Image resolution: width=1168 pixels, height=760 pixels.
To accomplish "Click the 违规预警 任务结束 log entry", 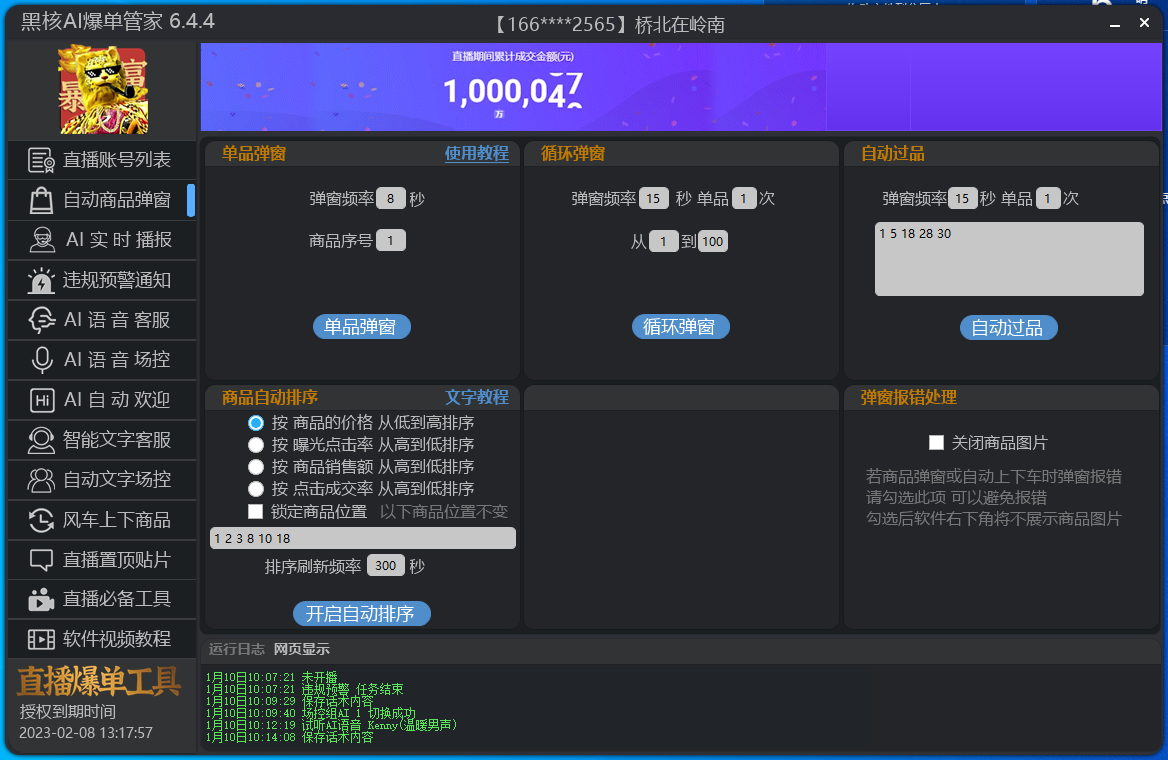I will (304, 689).
